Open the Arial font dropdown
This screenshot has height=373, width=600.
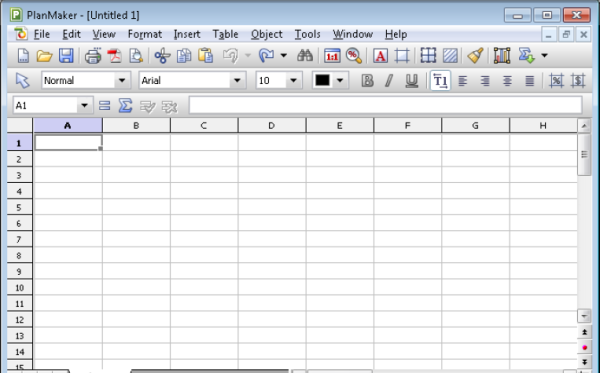click(x=237, y=81)
